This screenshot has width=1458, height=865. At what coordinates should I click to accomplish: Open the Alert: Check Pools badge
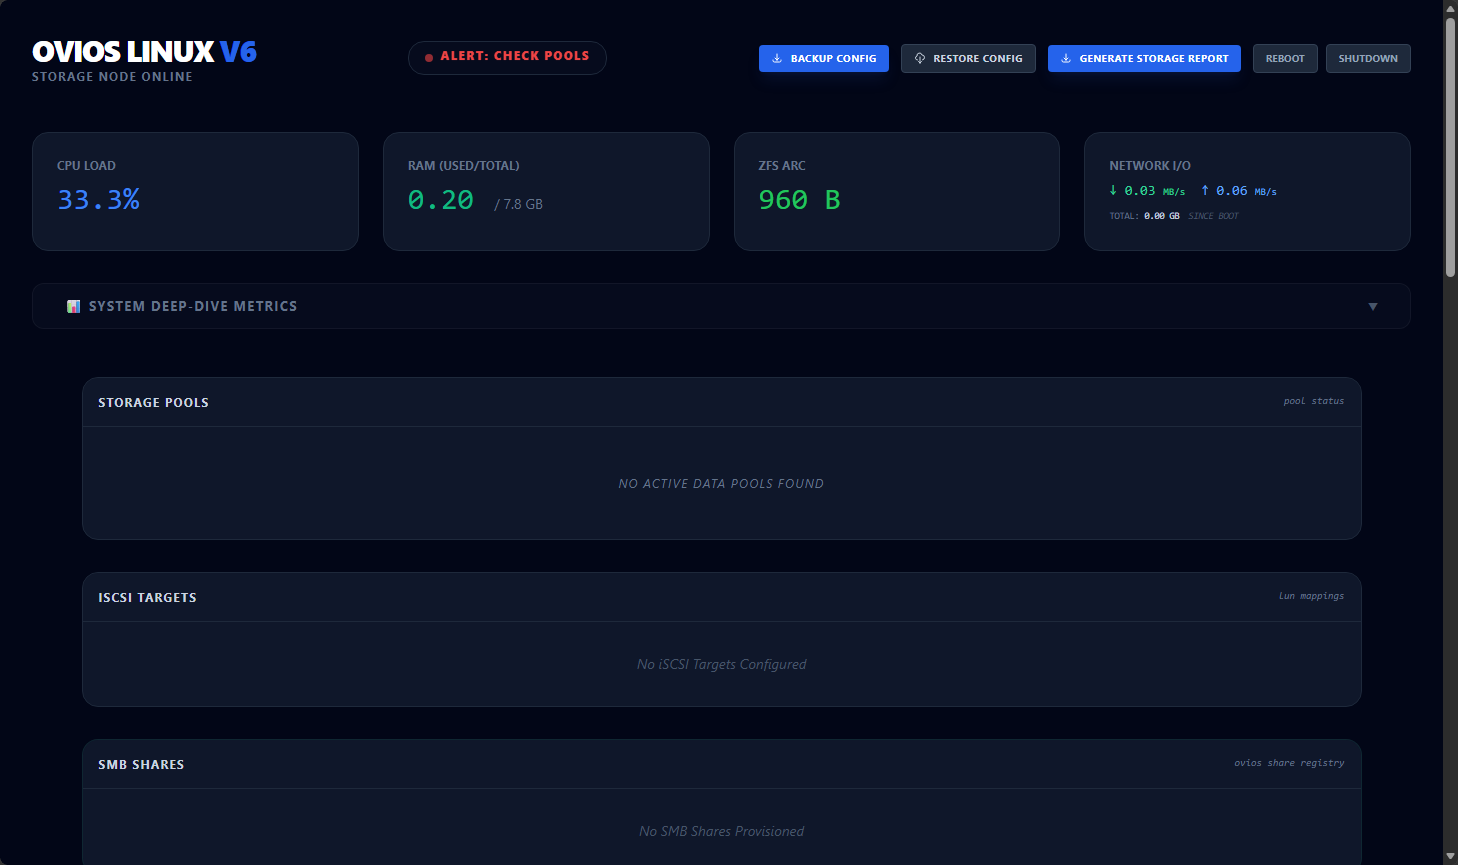507,57
